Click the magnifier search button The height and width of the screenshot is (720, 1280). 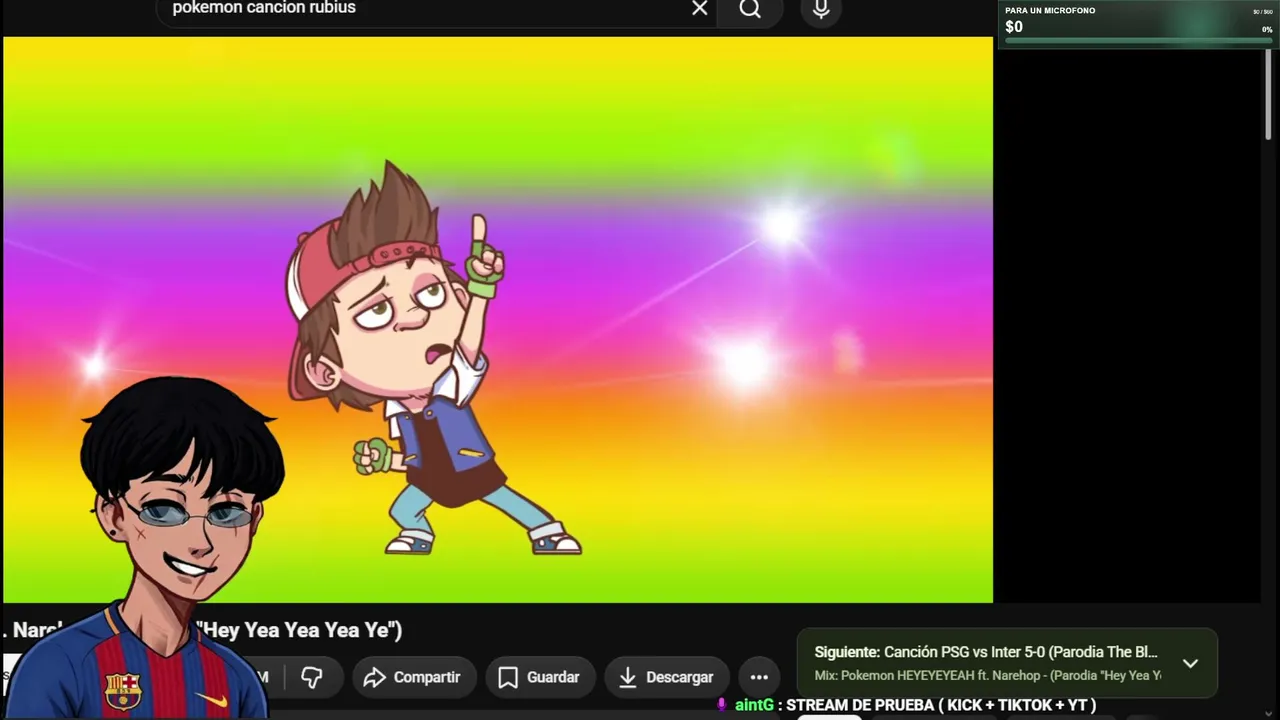[750, 10]
